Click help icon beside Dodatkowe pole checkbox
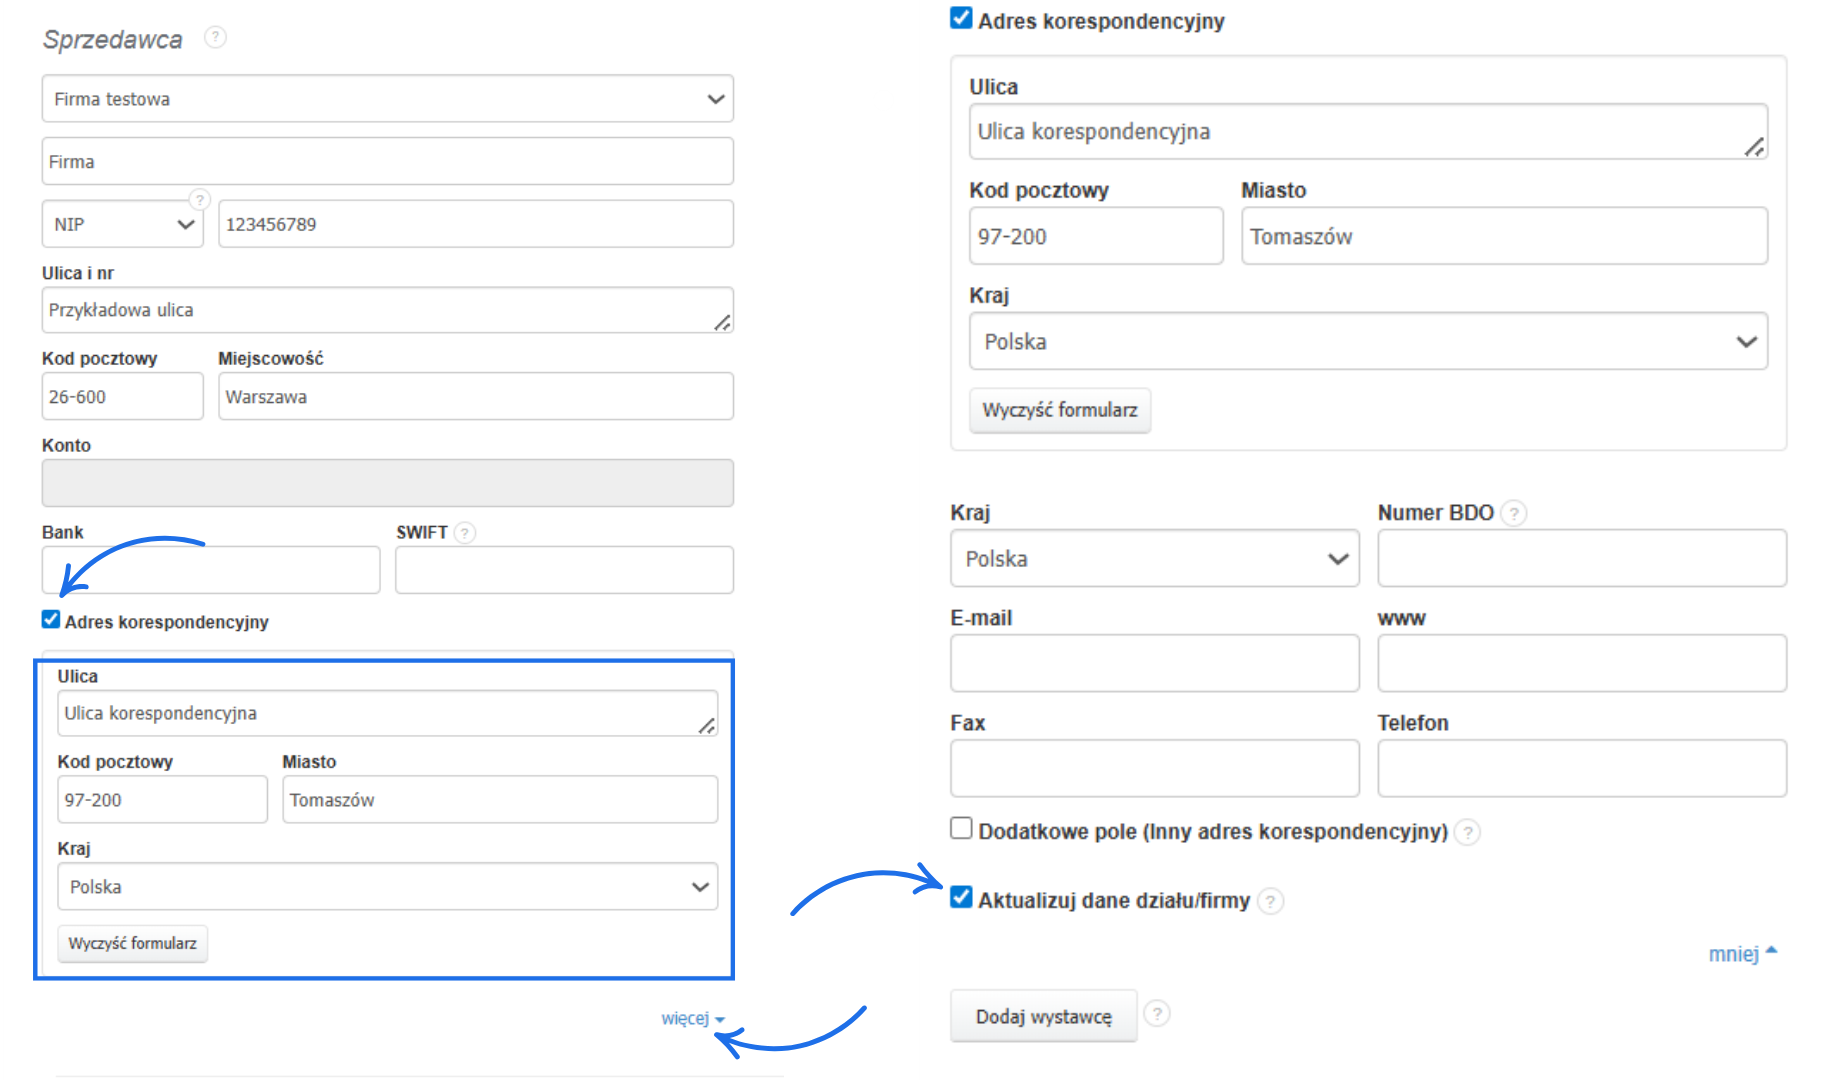This screenshot has height=1080, width=1845. pos(1466,832)
